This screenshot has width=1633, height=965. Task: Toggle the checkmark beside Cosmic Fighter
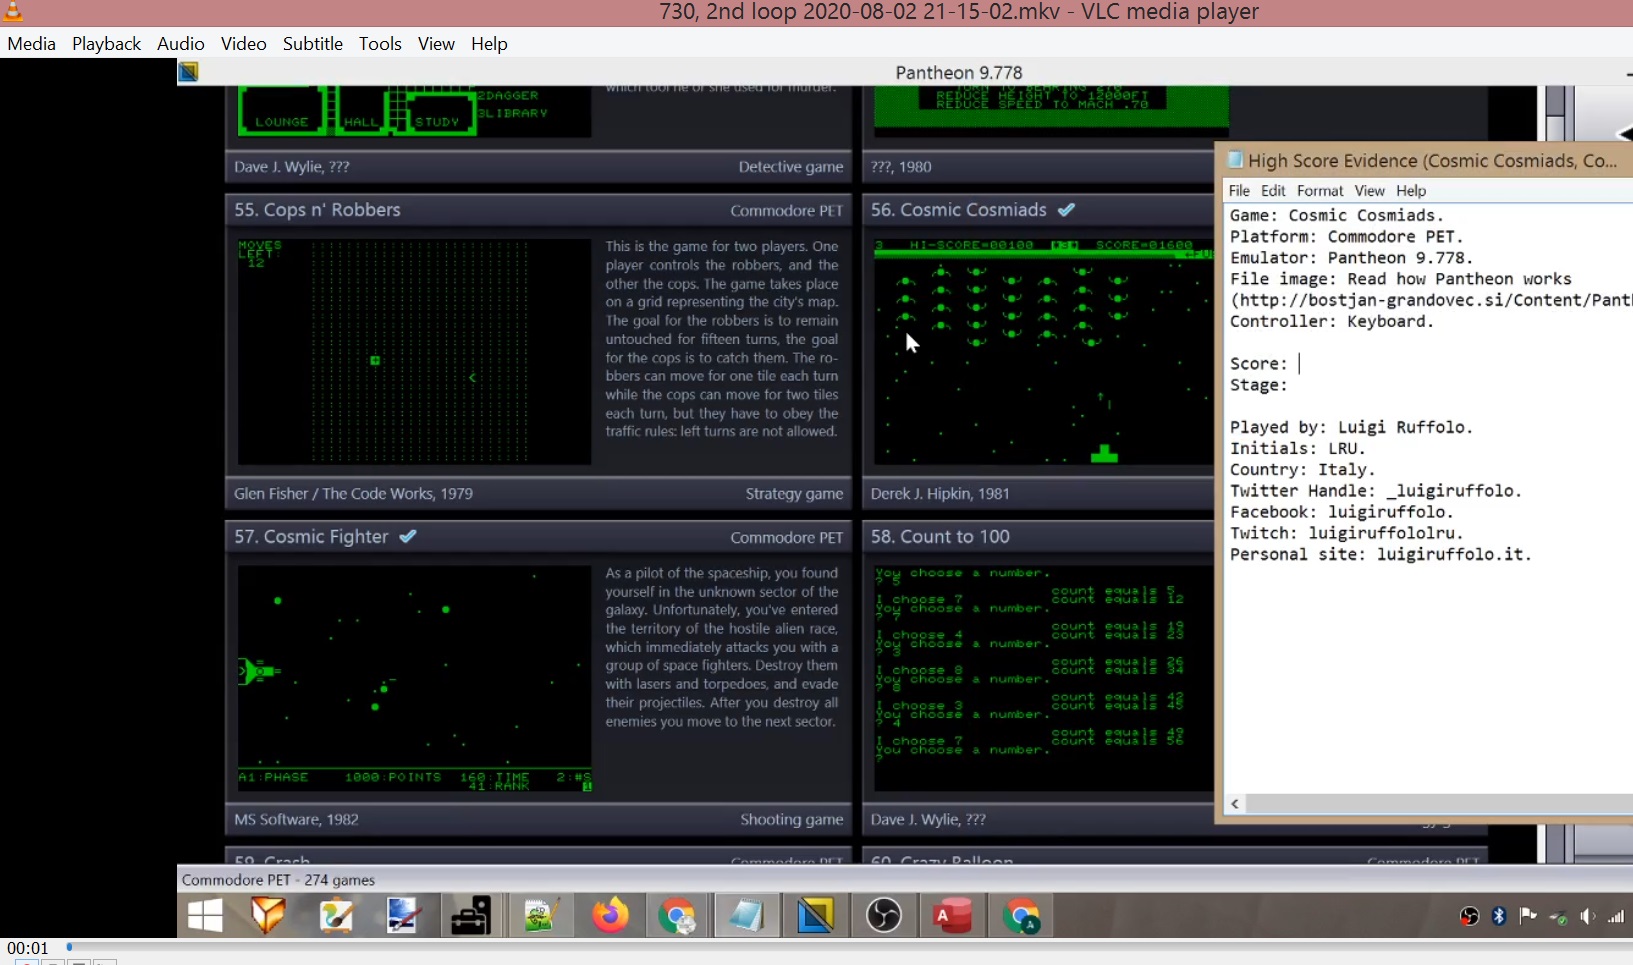click(408, 537)
